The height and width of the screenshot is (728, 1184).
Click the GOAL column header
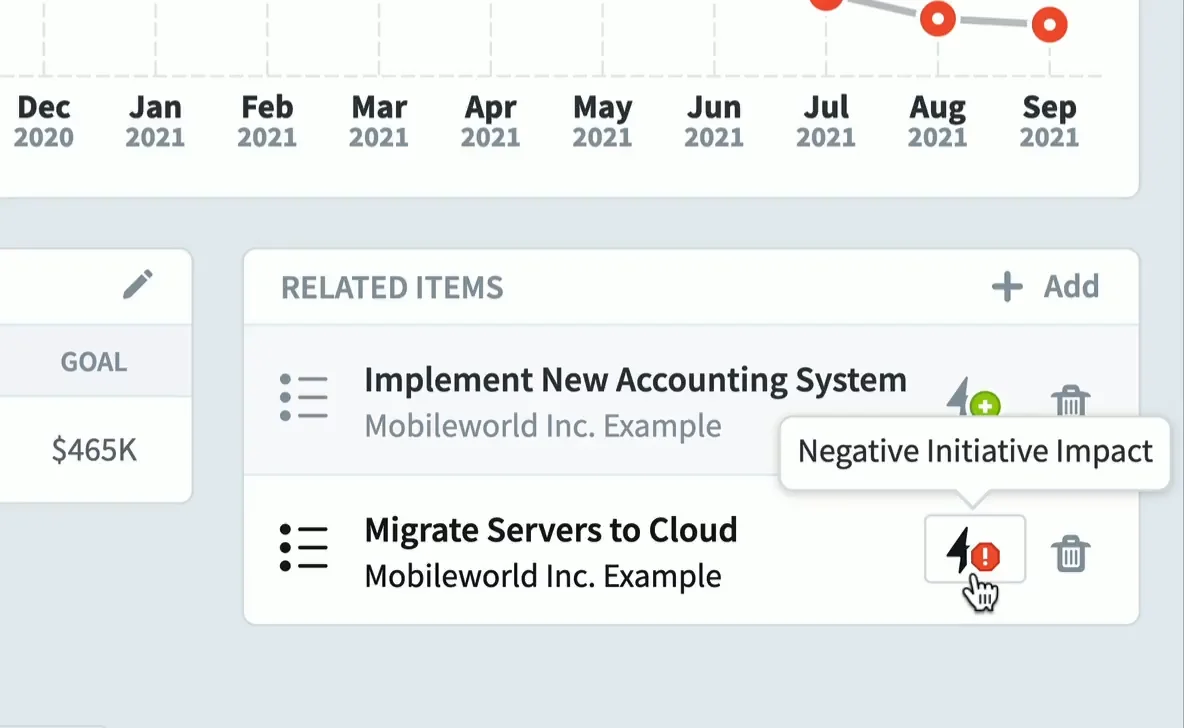(x=94, y=361)
